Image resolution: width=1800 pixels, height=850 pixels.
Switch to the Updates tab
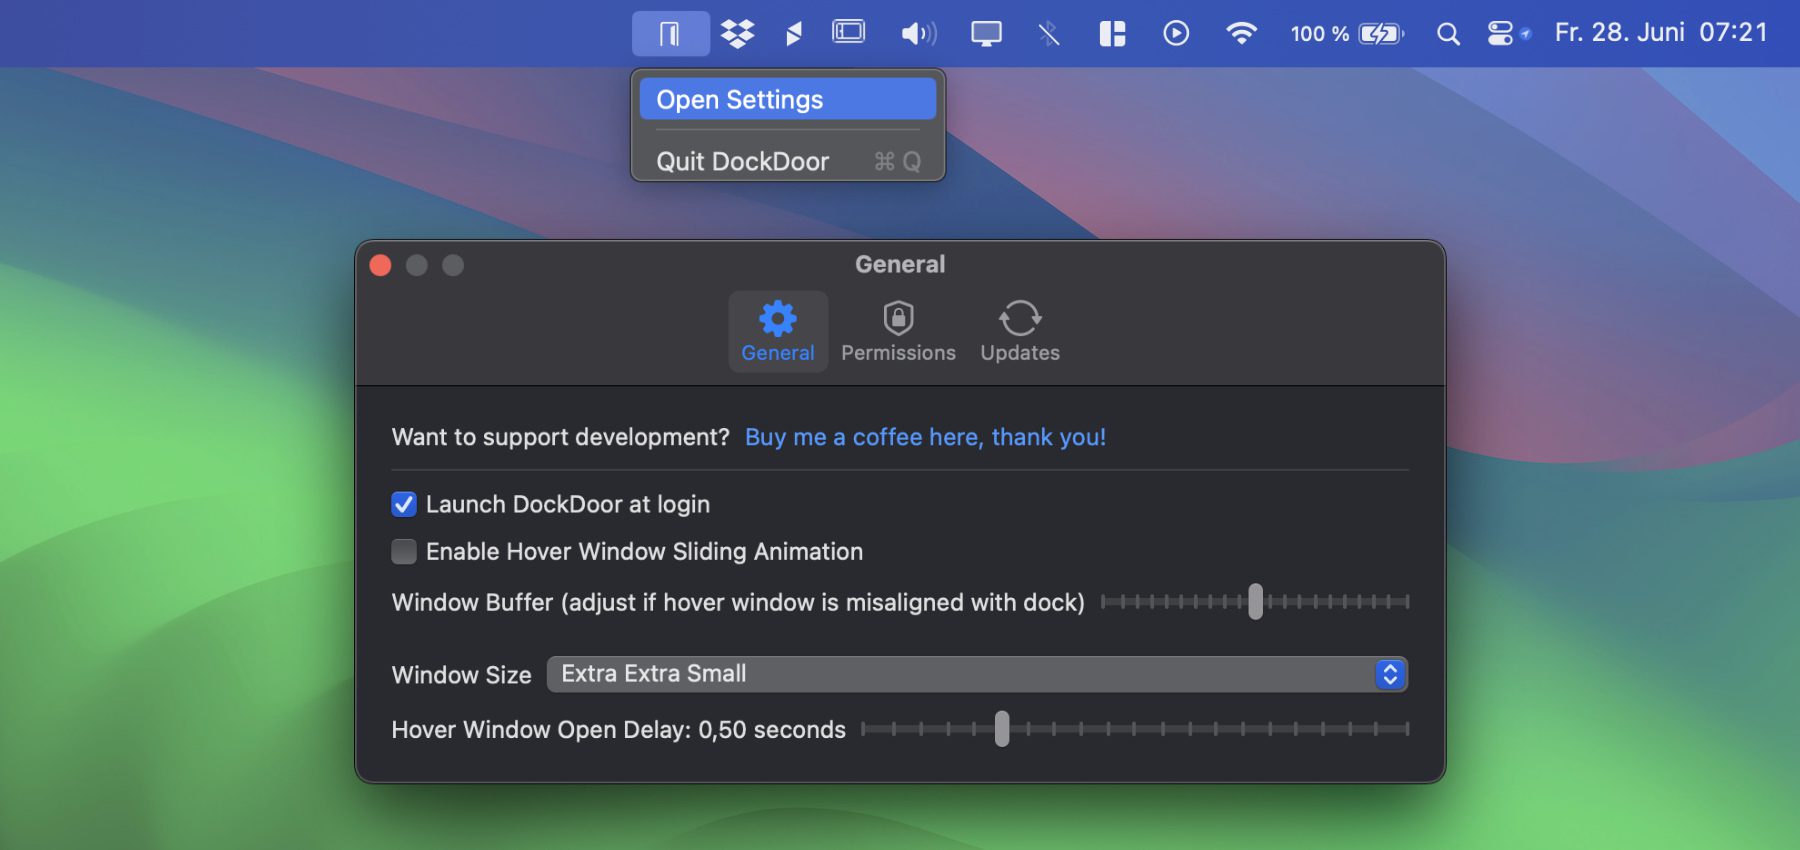tap(1019, 331)
